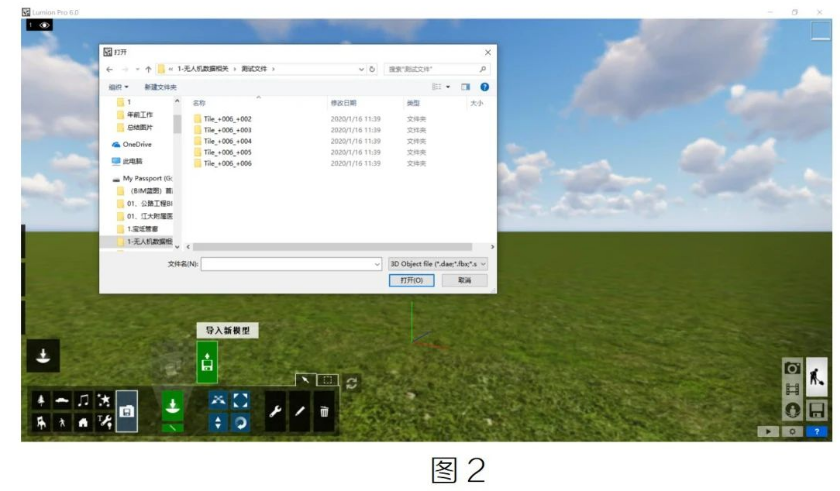Viewport: 840px width, 491px height.
Task: Select the Trash delete object tool
Action: [x=324, y=411]
